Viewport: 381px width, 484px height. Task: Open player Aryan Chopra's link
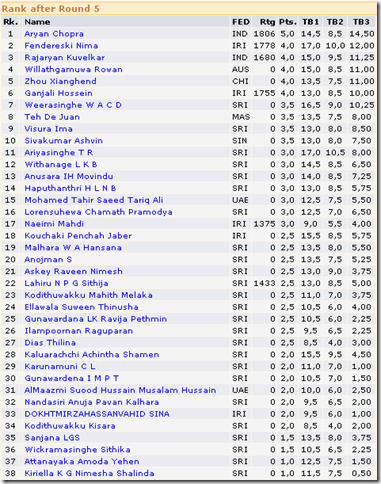[x=54, y=34]
